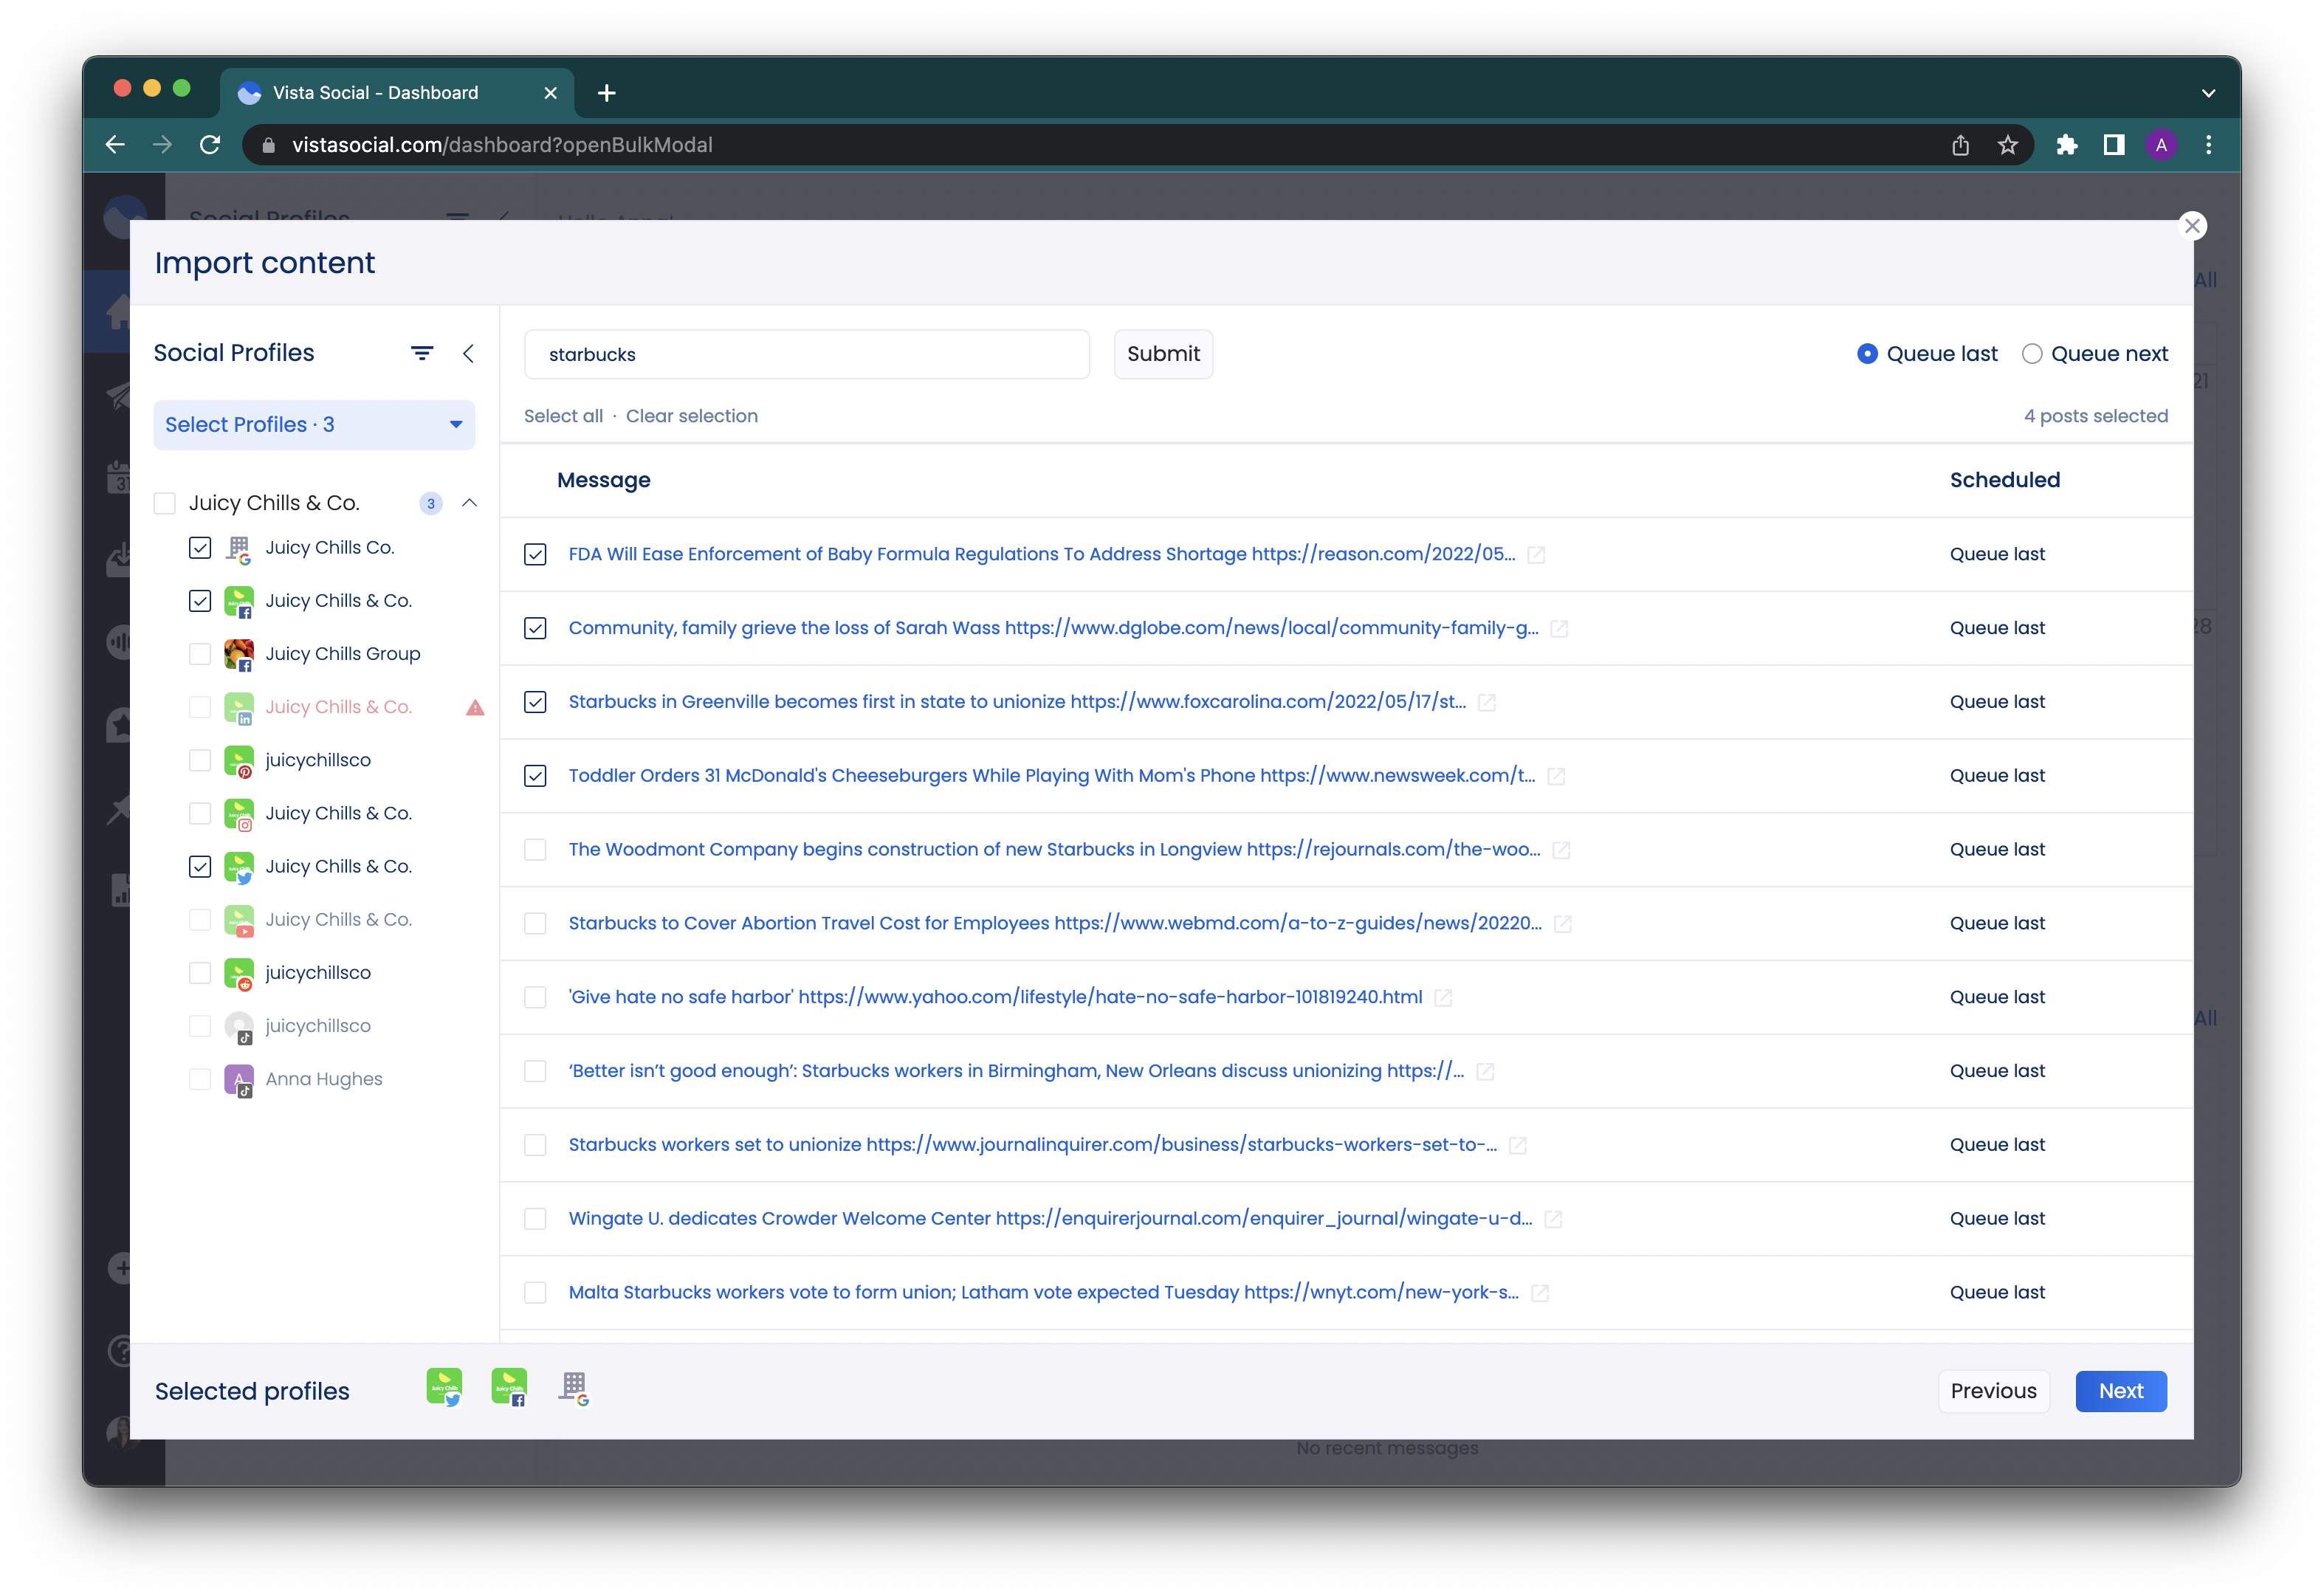Click Select all posts
This screenshot has width=2324, height=1596.
tap(563, 417)
